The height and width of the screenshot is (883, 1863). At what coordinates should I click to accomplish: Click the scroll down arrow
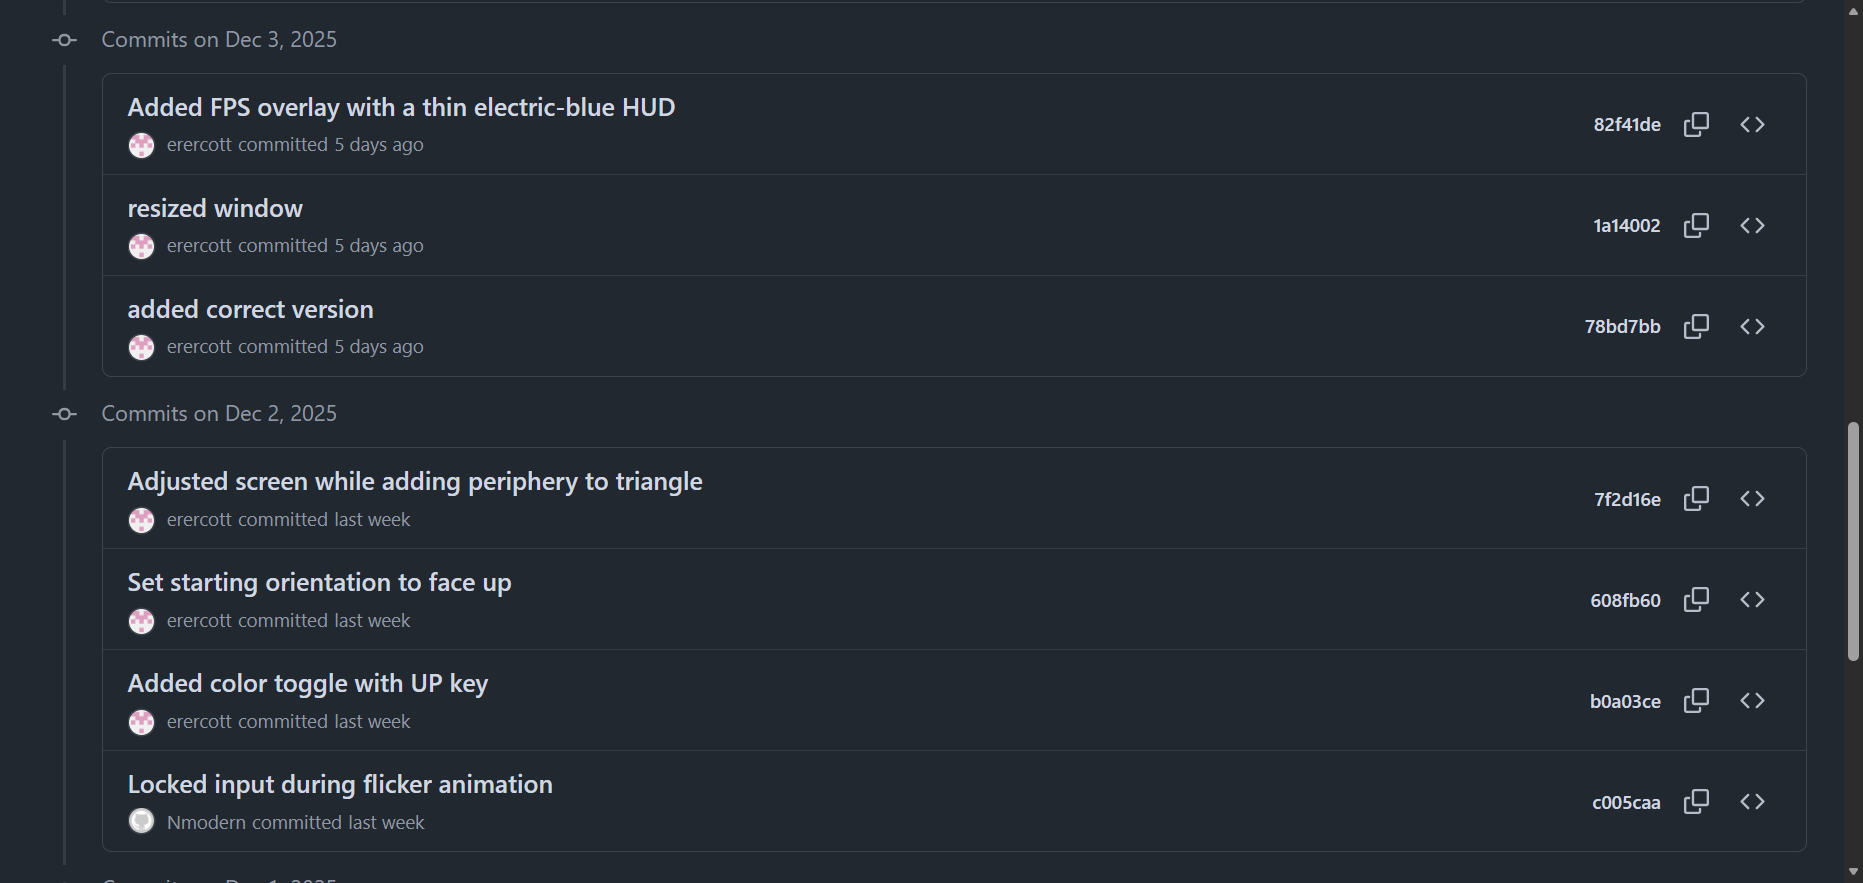[1853, 872]
